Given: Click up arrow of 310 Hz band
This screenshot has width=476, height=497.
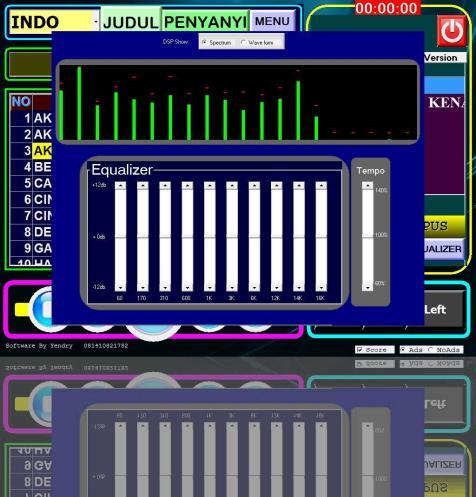Looking at the screenshot, I should 165,185.
